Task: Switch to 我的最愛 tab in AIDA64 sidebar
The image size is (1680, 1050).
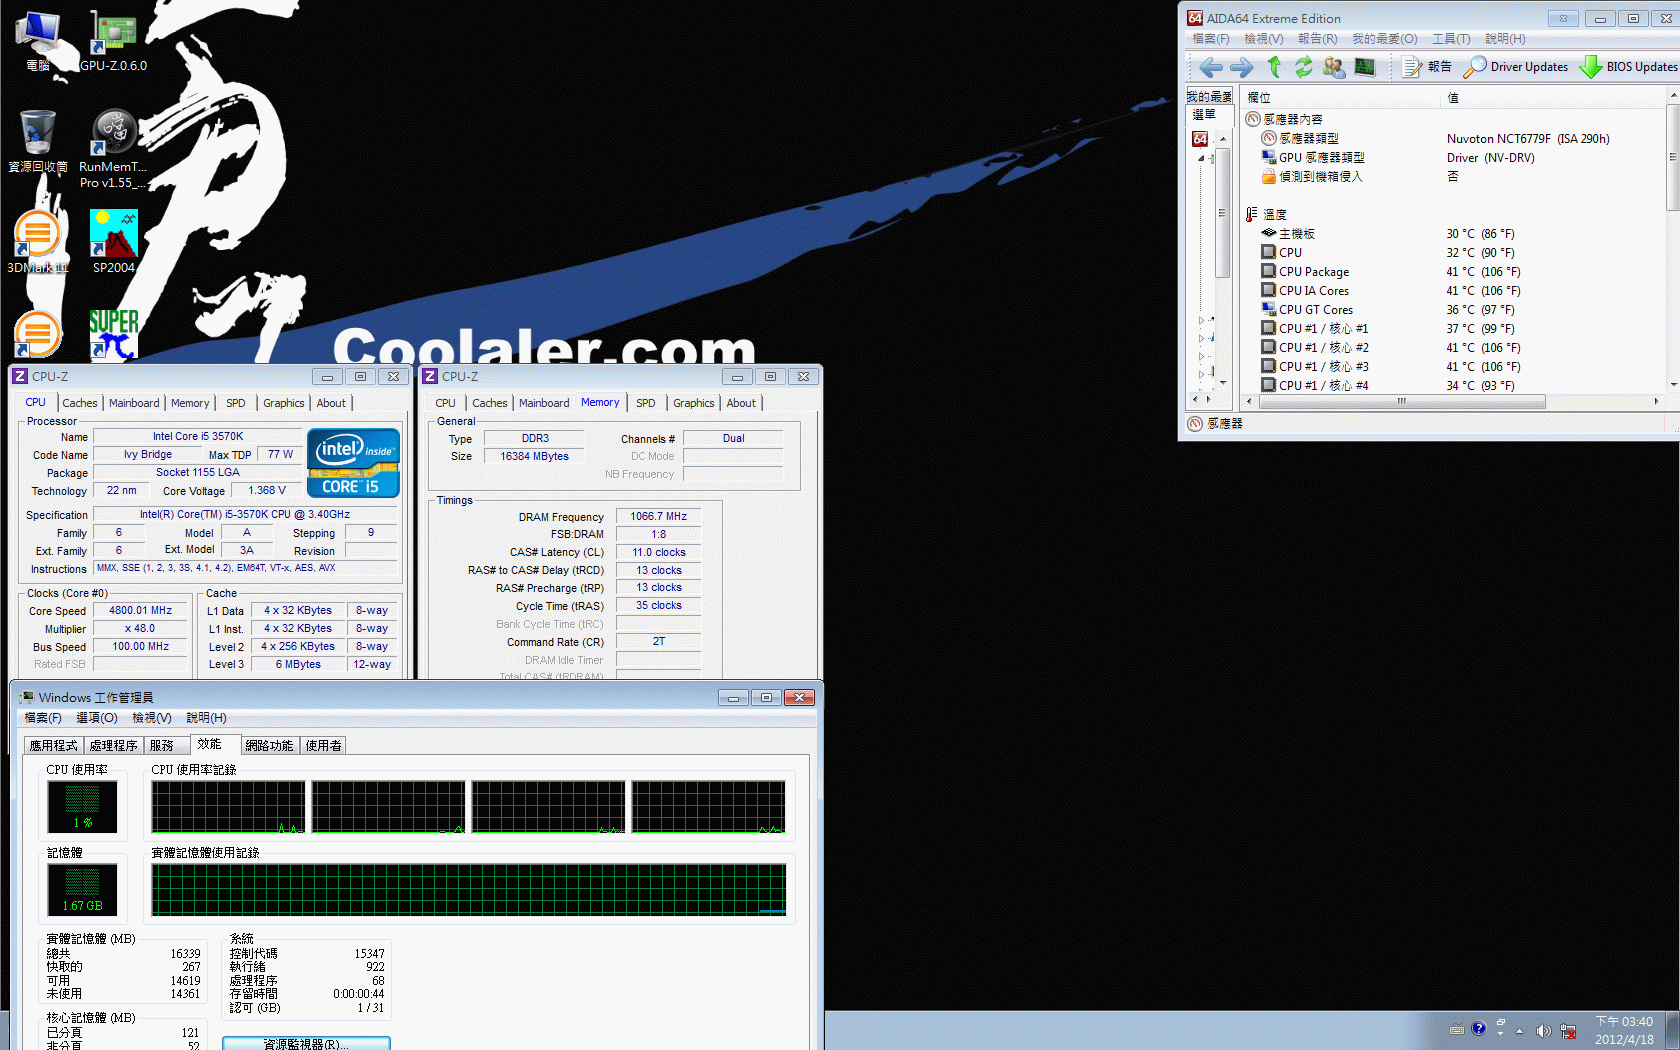Action: tap(1209, 96)
